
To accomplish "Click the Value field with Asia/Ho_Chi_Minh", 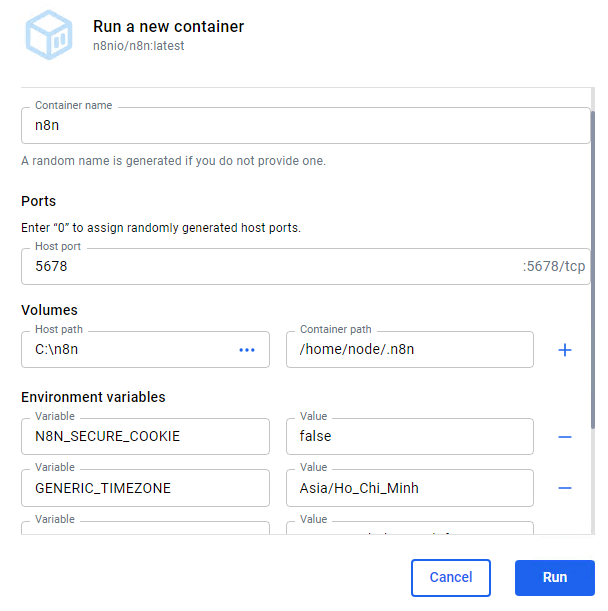I will point(409,488).
